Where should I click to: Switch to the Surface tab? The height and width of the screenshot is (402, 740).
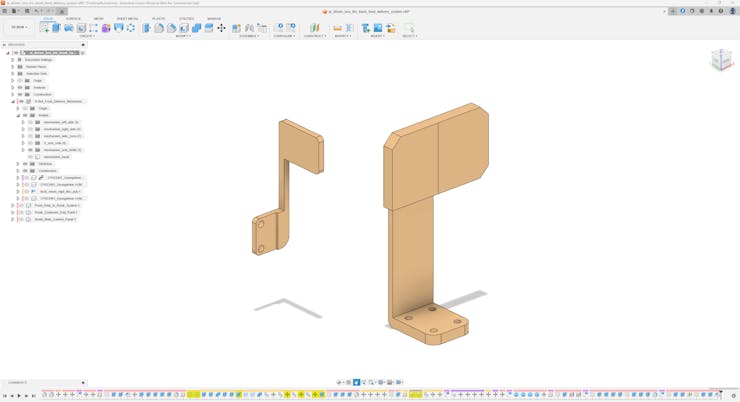(x=73, y=18)
